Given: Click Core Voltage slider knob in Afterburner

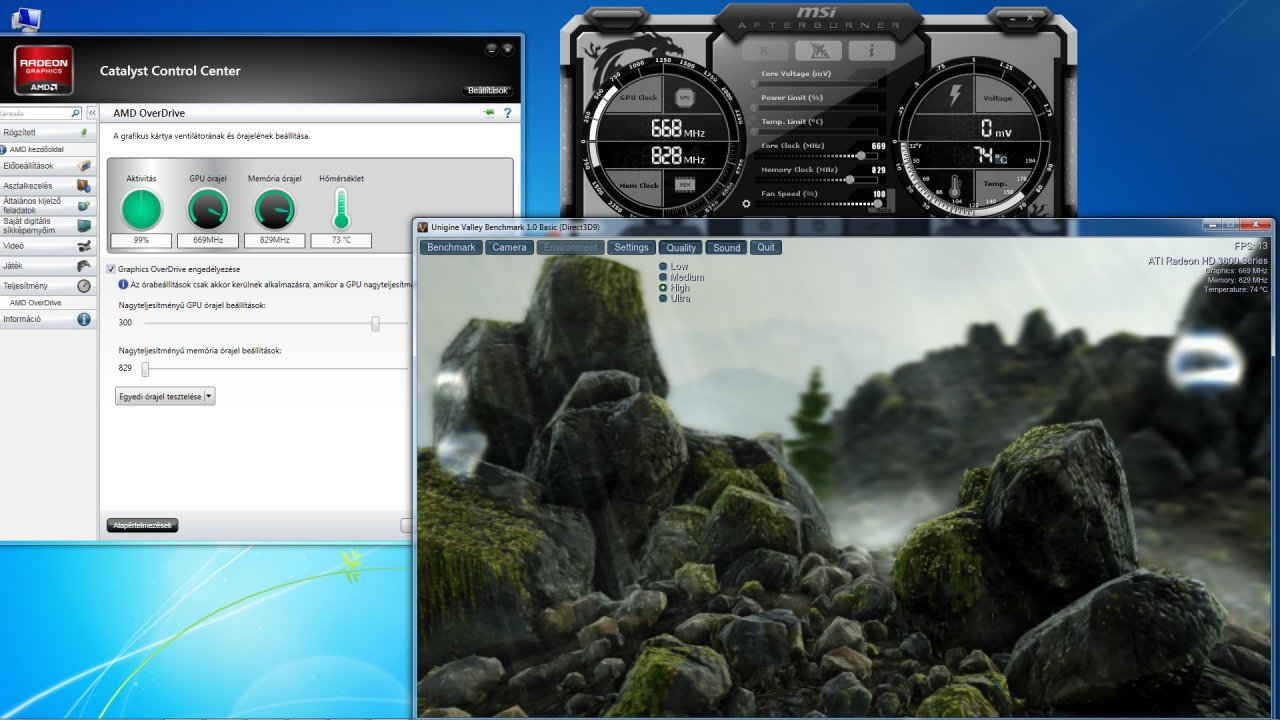Looking at the screenshot, I should (x=754, y=84).
